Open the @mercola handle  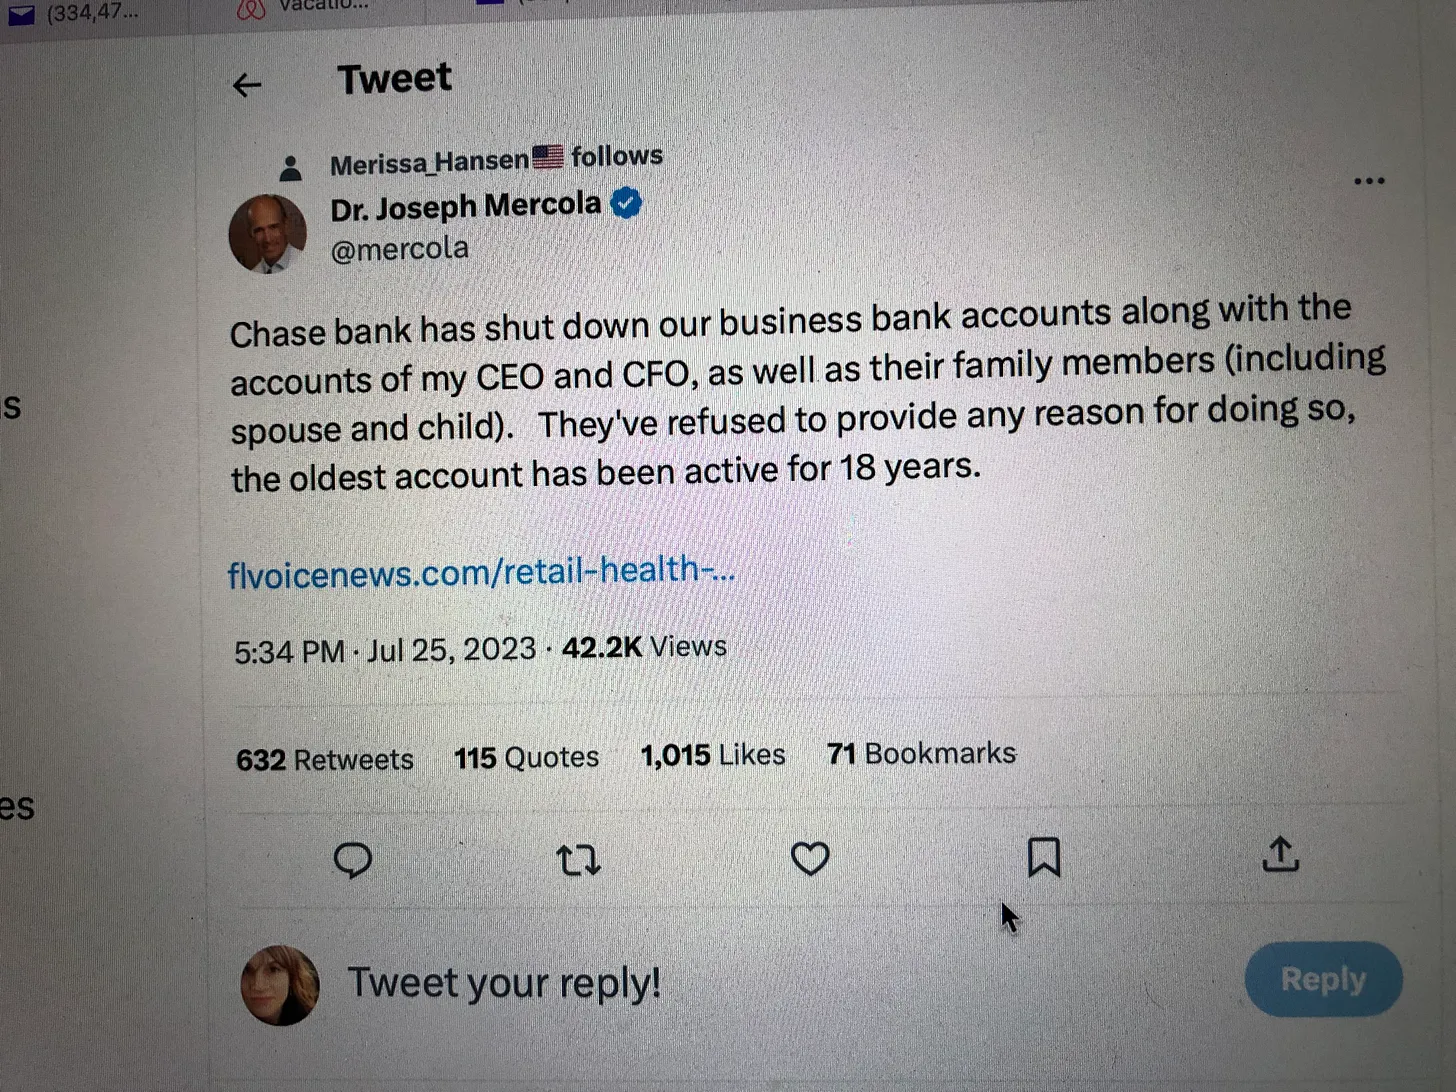[x=400, y=249]
